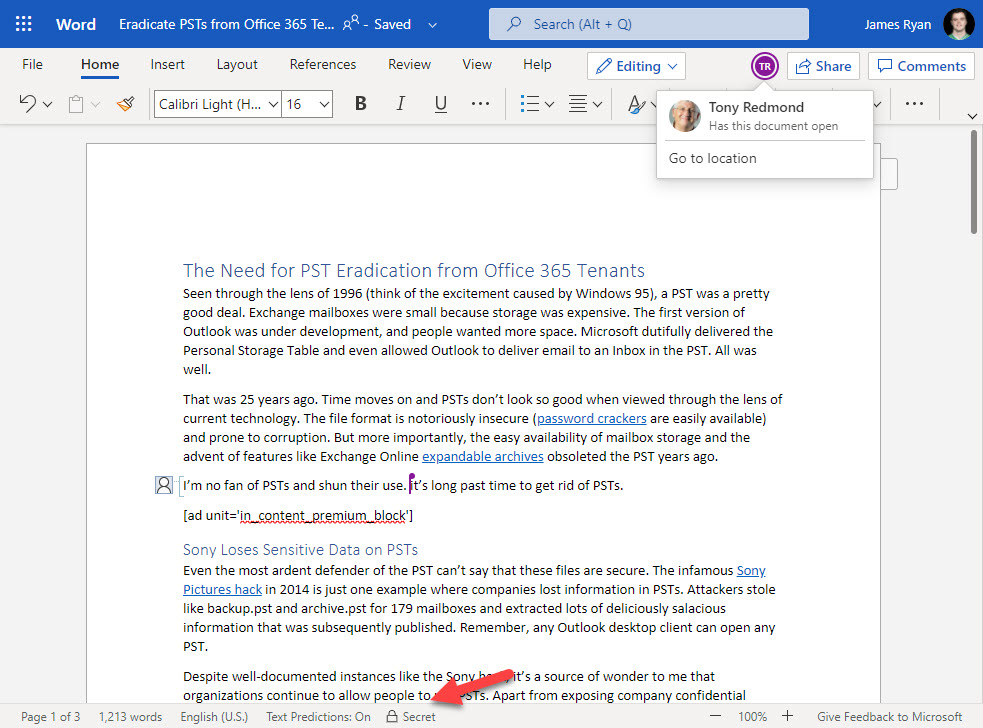Zoom out with the minus button

(x=715, y=716)
